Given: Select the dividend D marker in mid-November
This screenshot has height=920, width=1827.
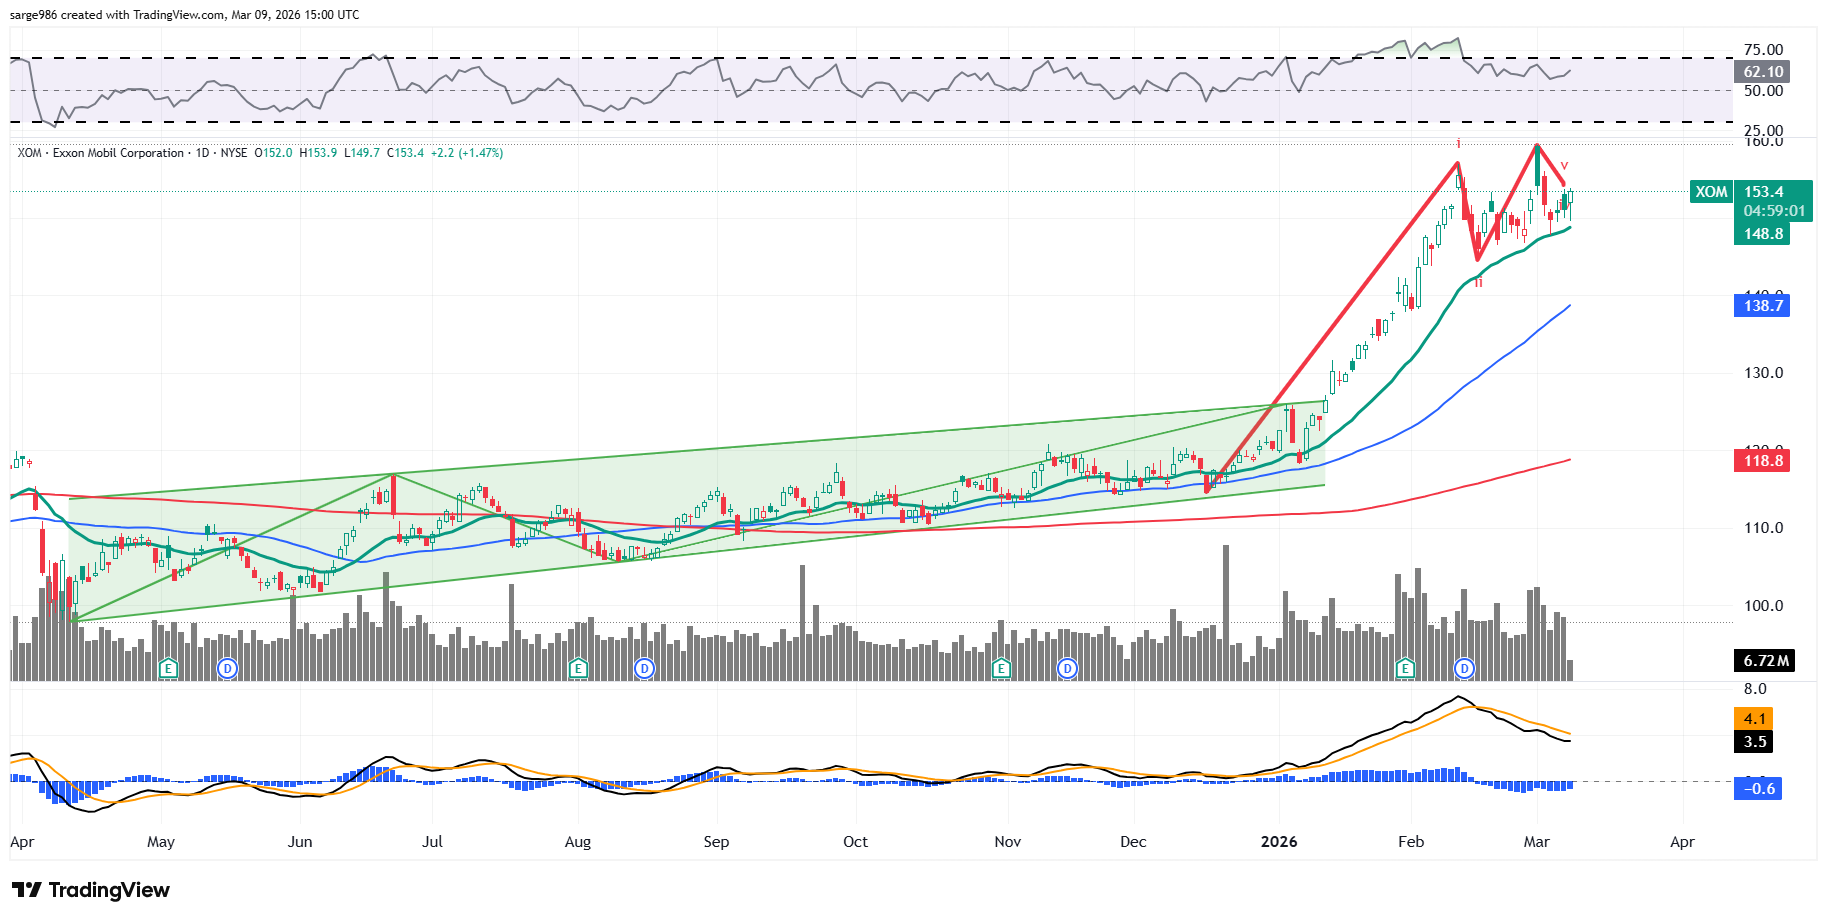Looking at the screenshot, I should 1068,668.
